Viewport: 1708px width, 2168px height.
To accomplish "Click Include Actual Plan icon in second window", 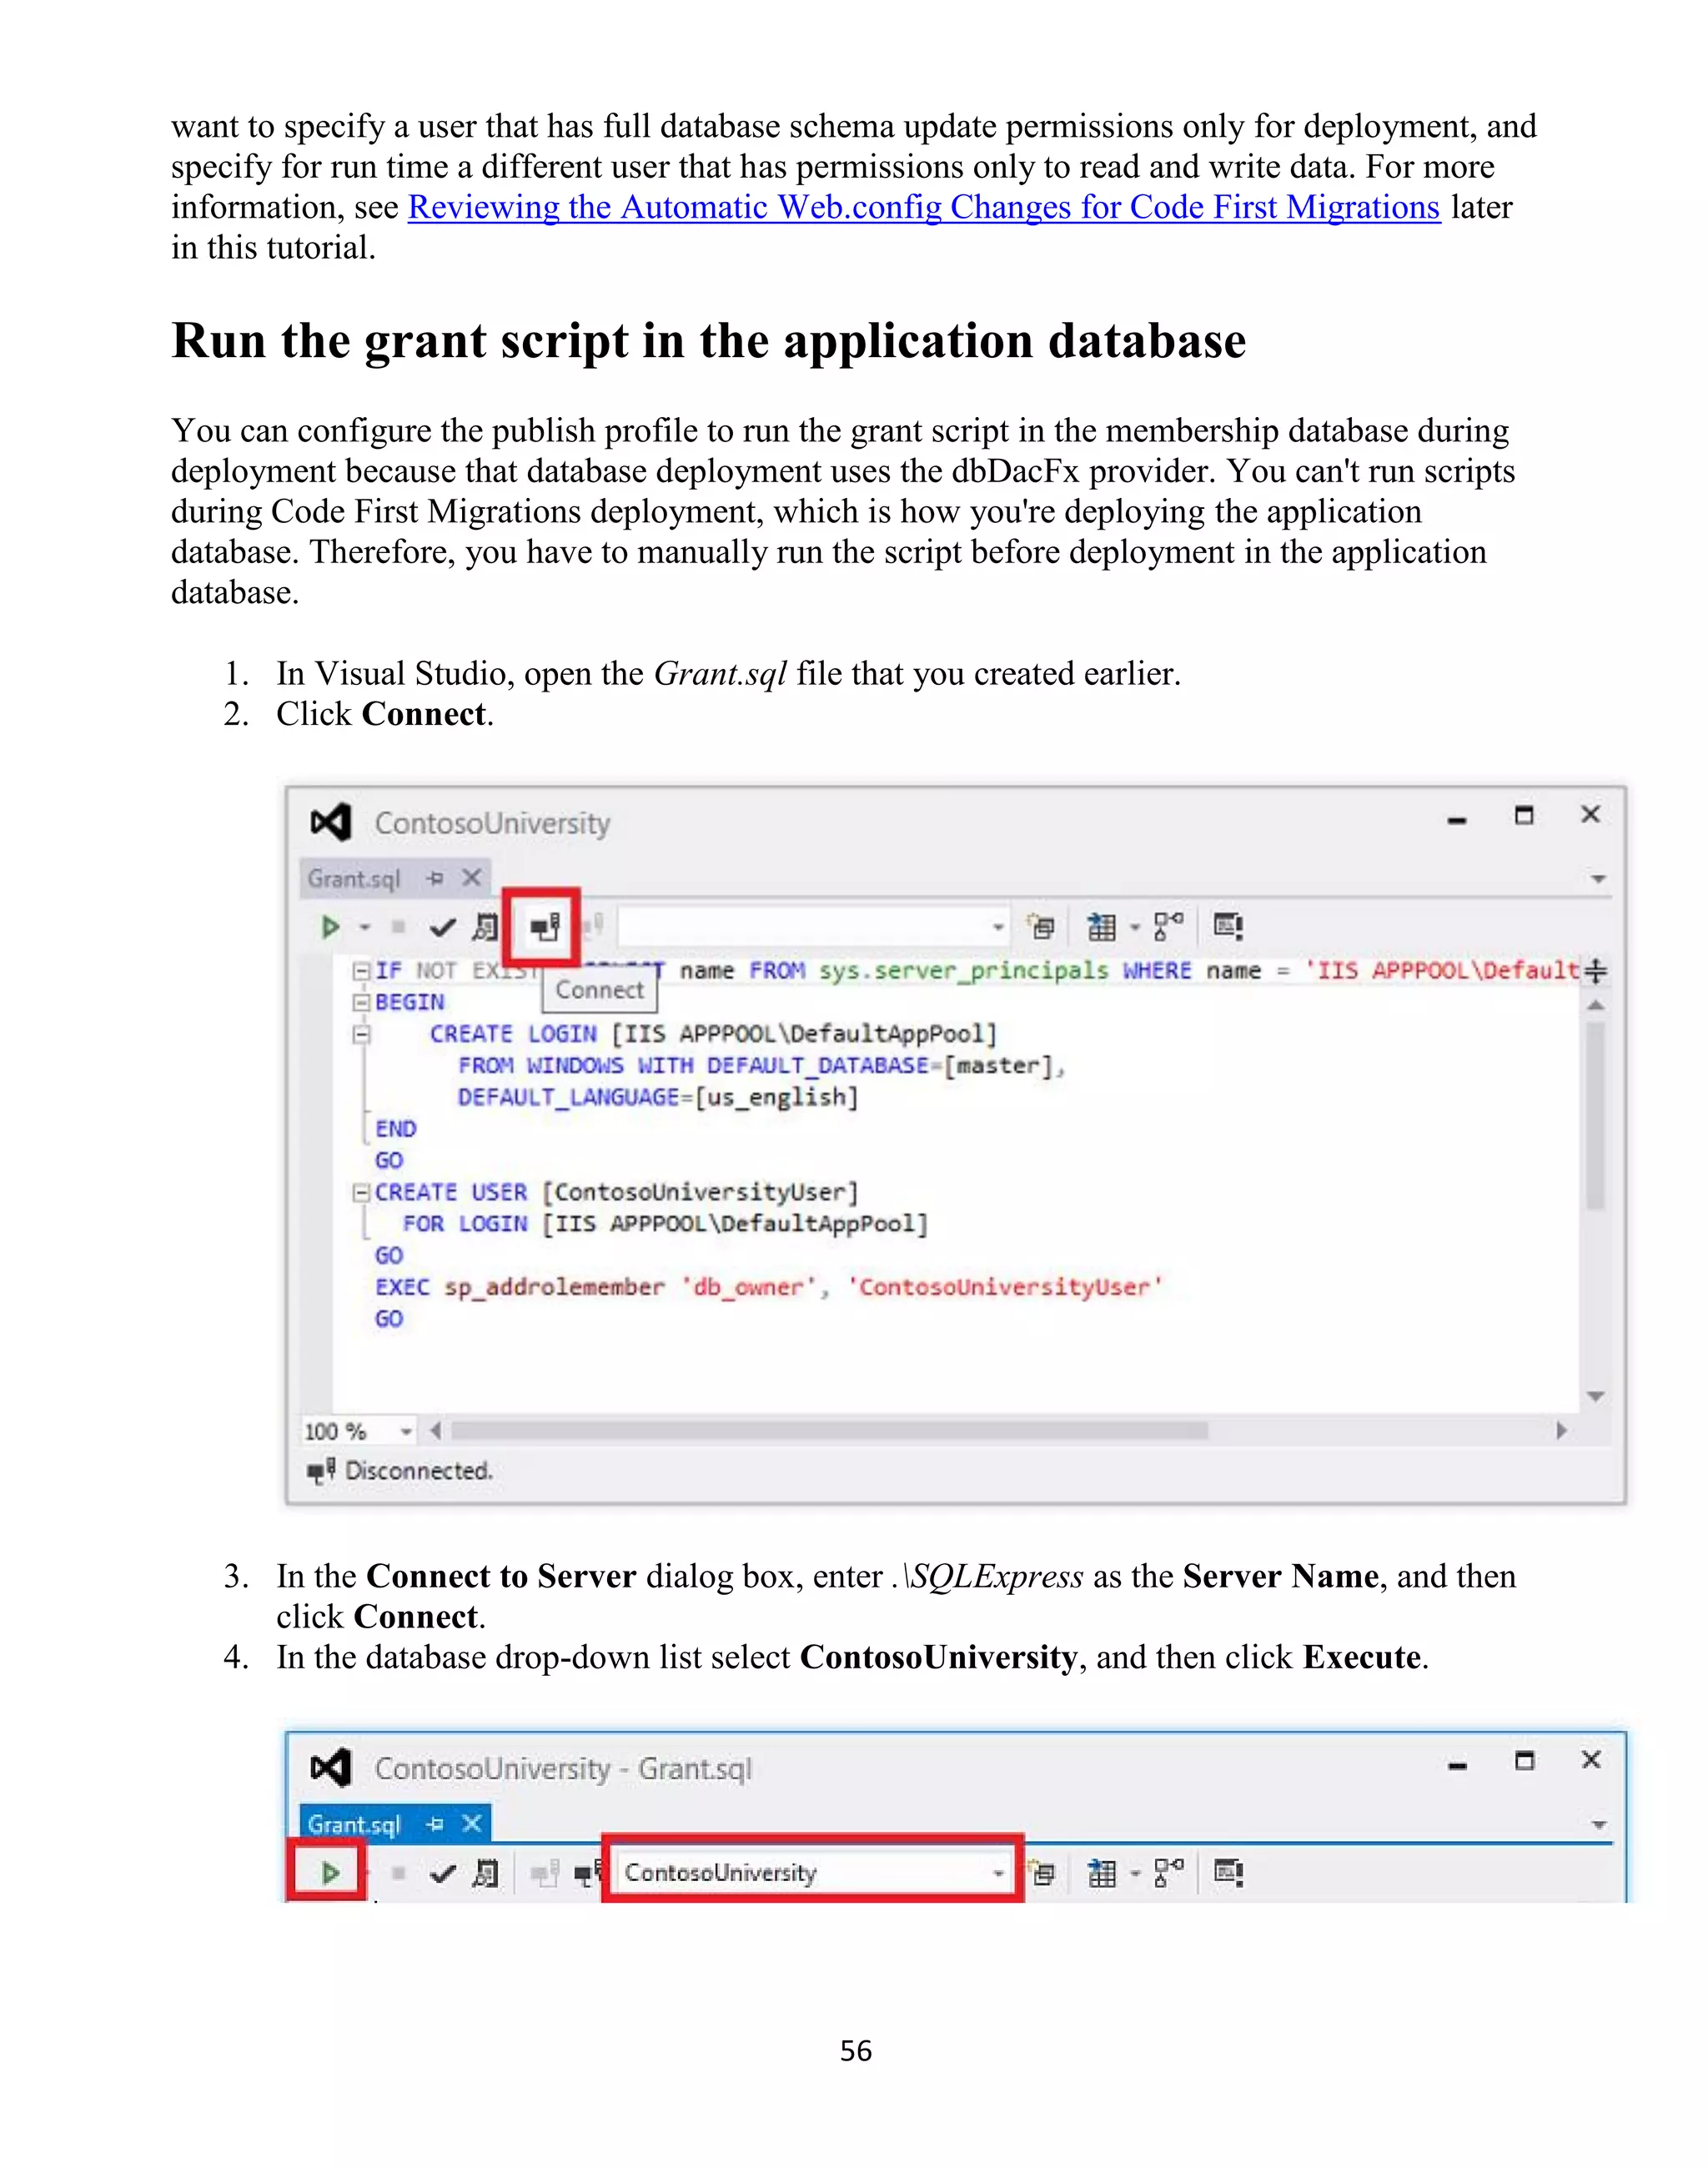I will [1168, 1871].
